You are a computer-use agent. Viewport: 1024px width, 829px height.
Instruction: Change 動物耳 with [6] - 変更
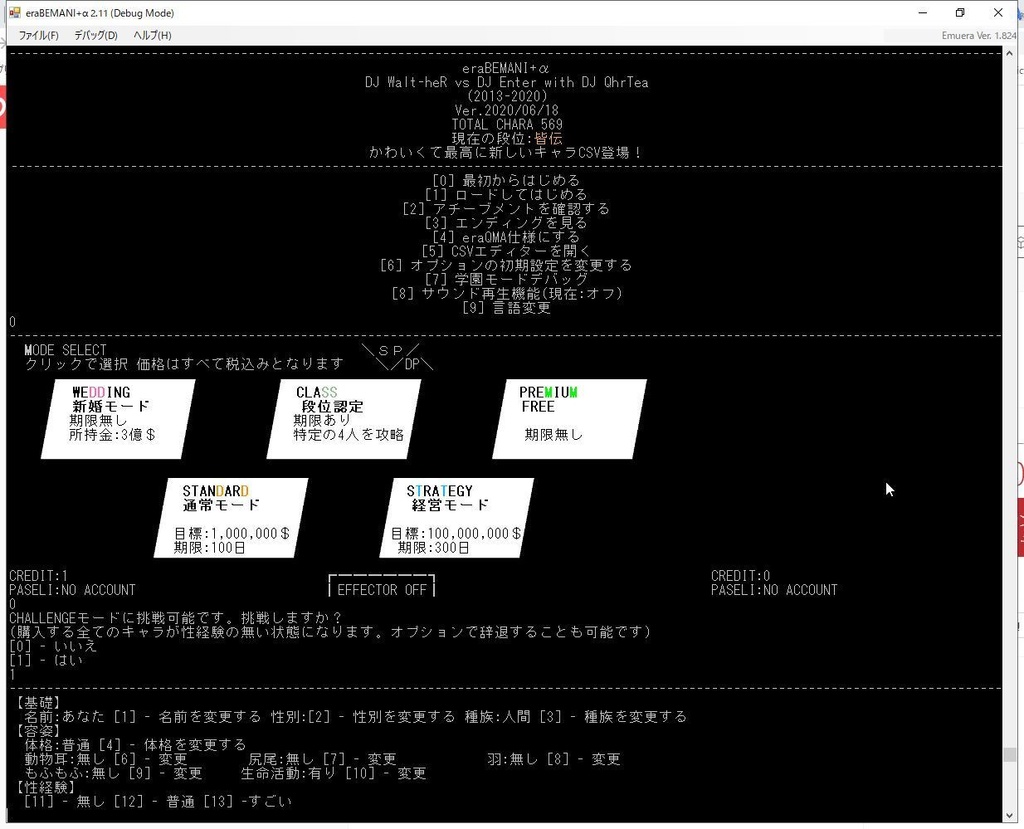click(150, 760)
